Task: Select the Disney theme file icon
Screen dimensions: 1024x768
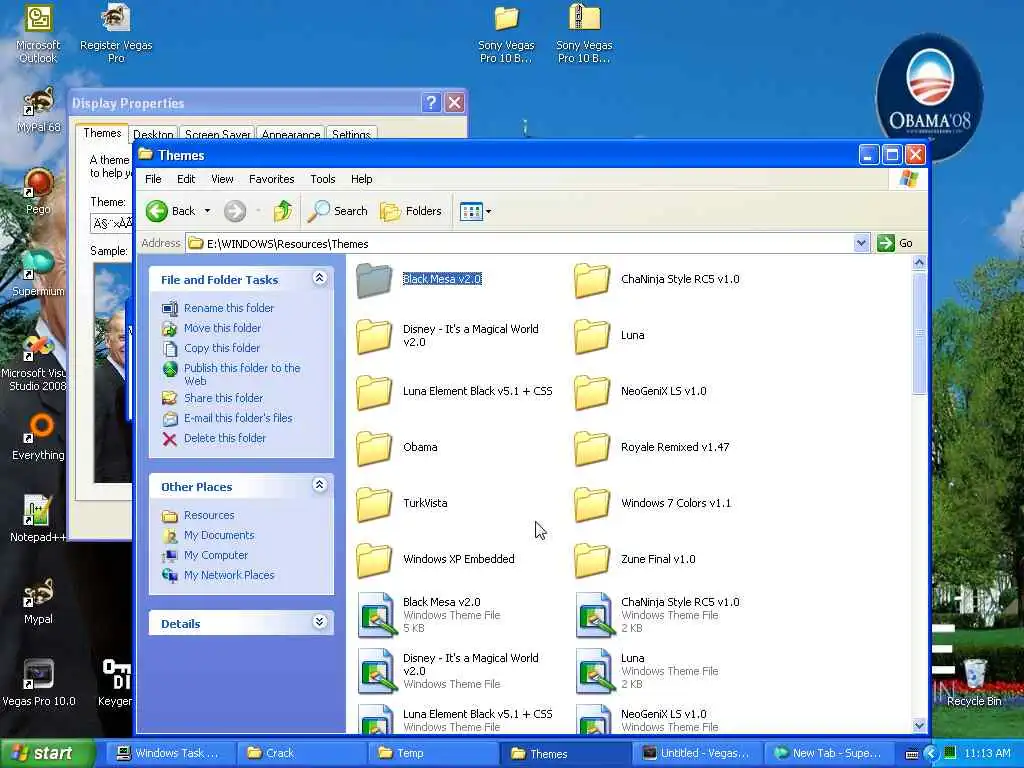Action: (377, 671)
